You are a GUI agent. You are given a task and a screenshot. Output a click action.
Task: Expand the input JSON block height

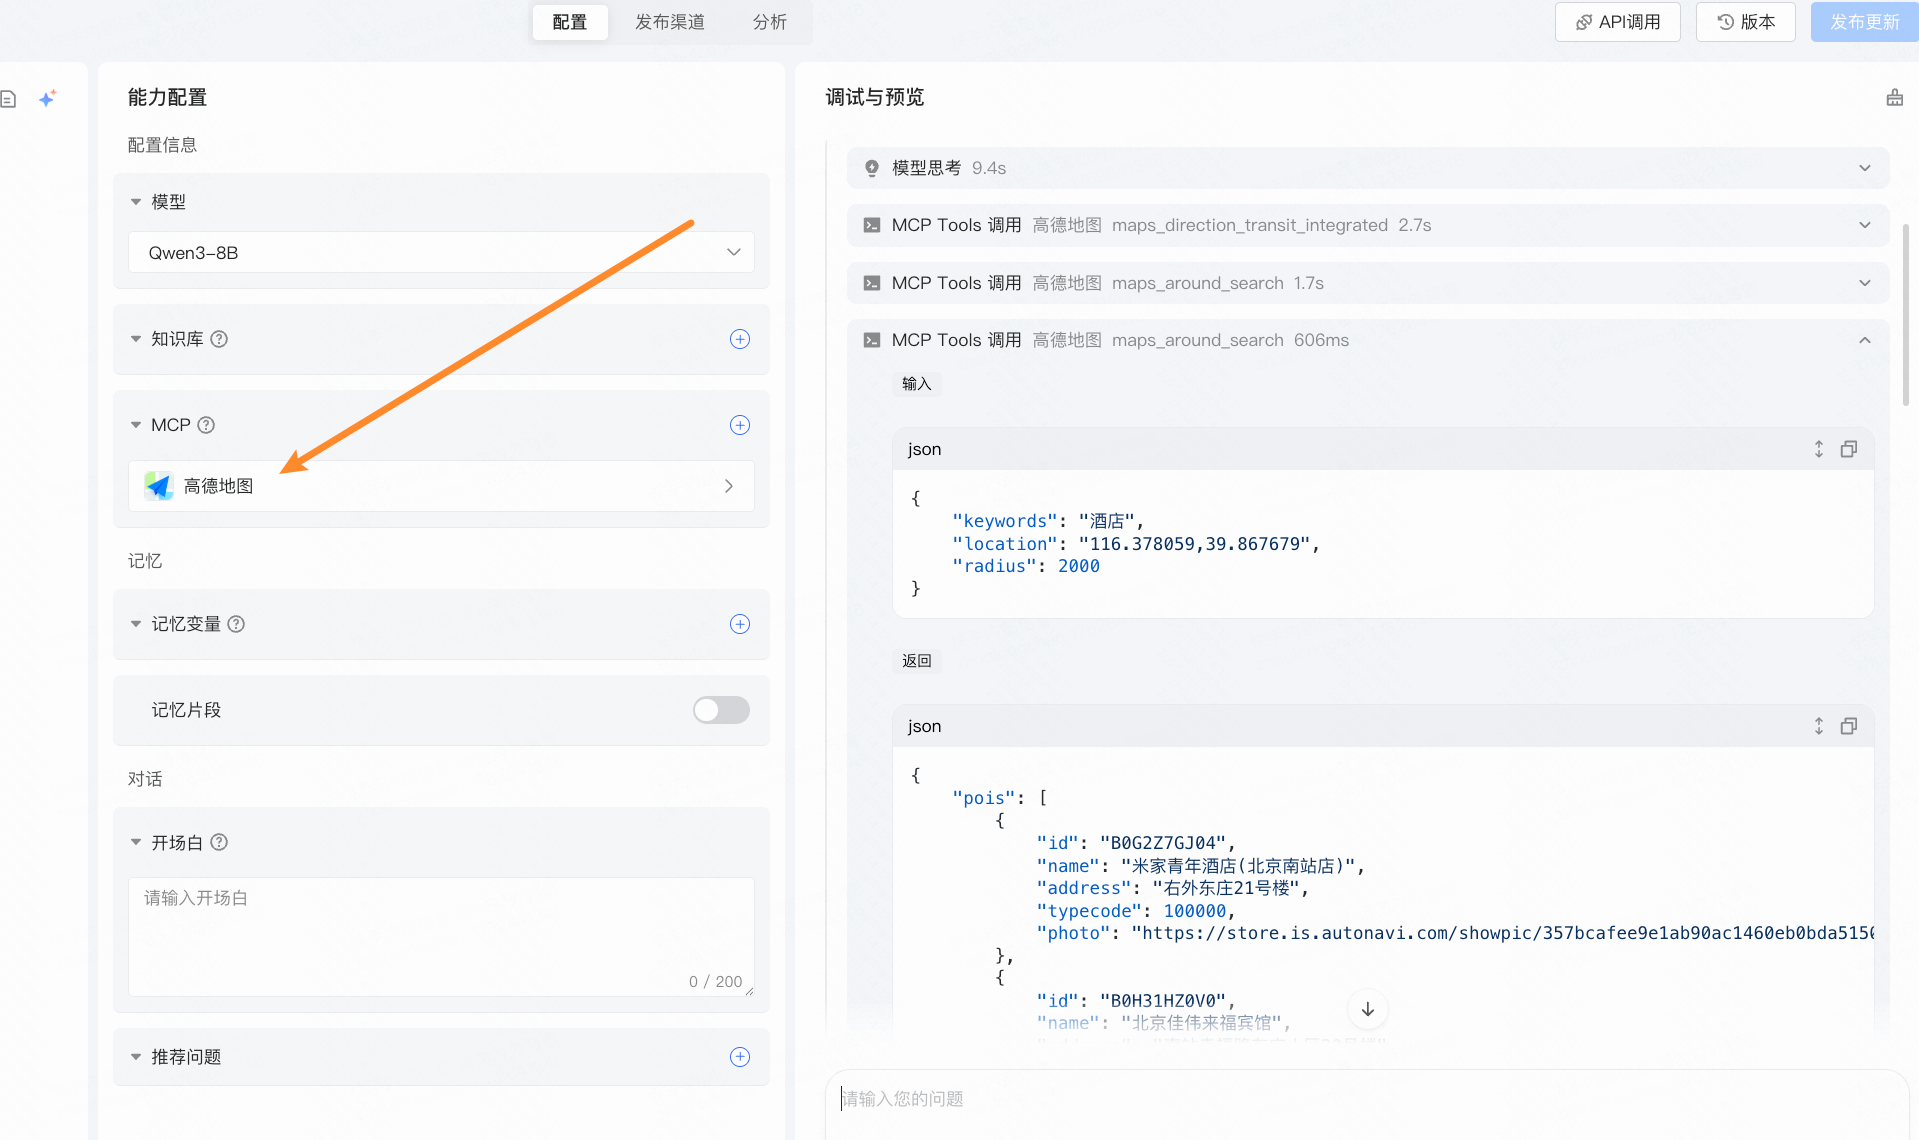tap(1819, 449)
